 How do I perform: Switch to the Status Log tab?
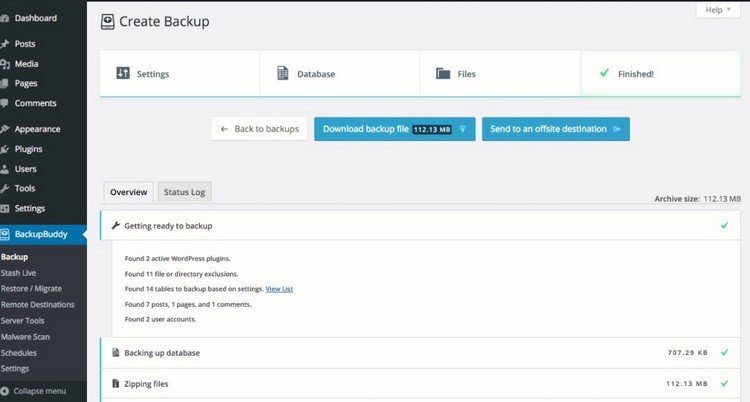[x=185, y=192]
